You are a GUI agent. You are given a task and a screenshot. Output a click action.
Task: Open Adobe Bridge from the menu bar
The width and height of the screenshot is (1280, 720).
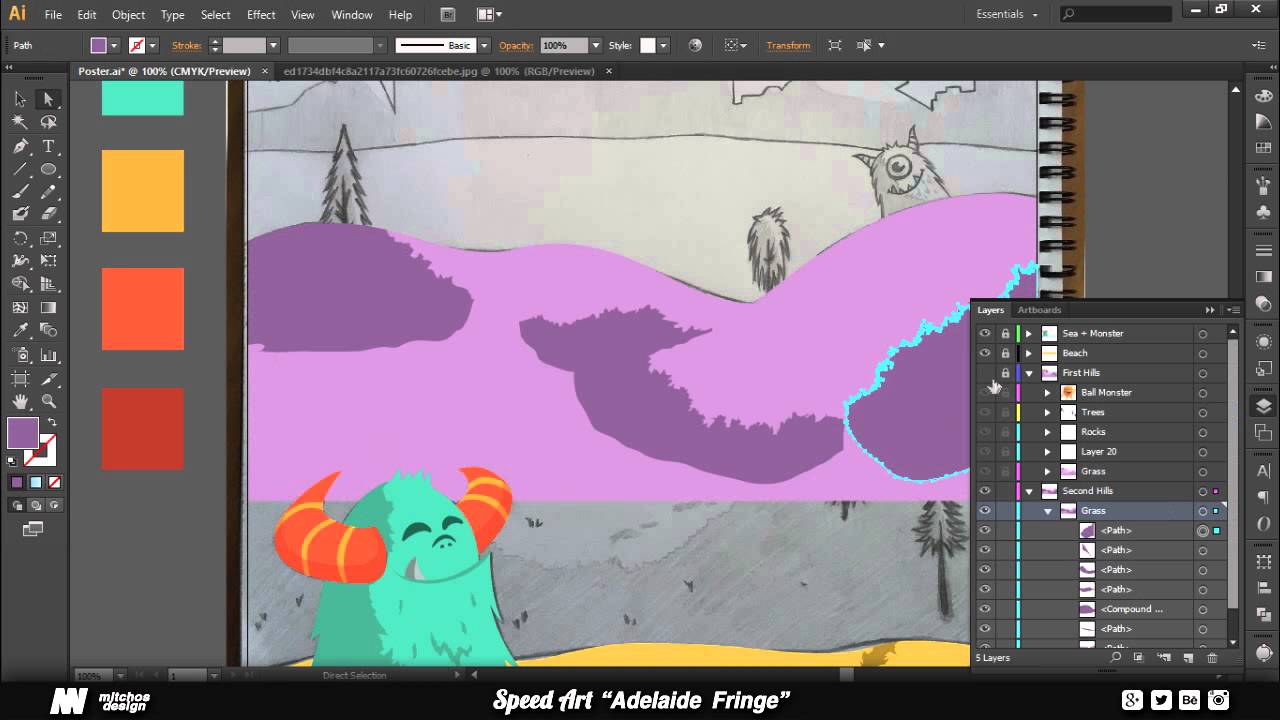[x=448, y=15]
